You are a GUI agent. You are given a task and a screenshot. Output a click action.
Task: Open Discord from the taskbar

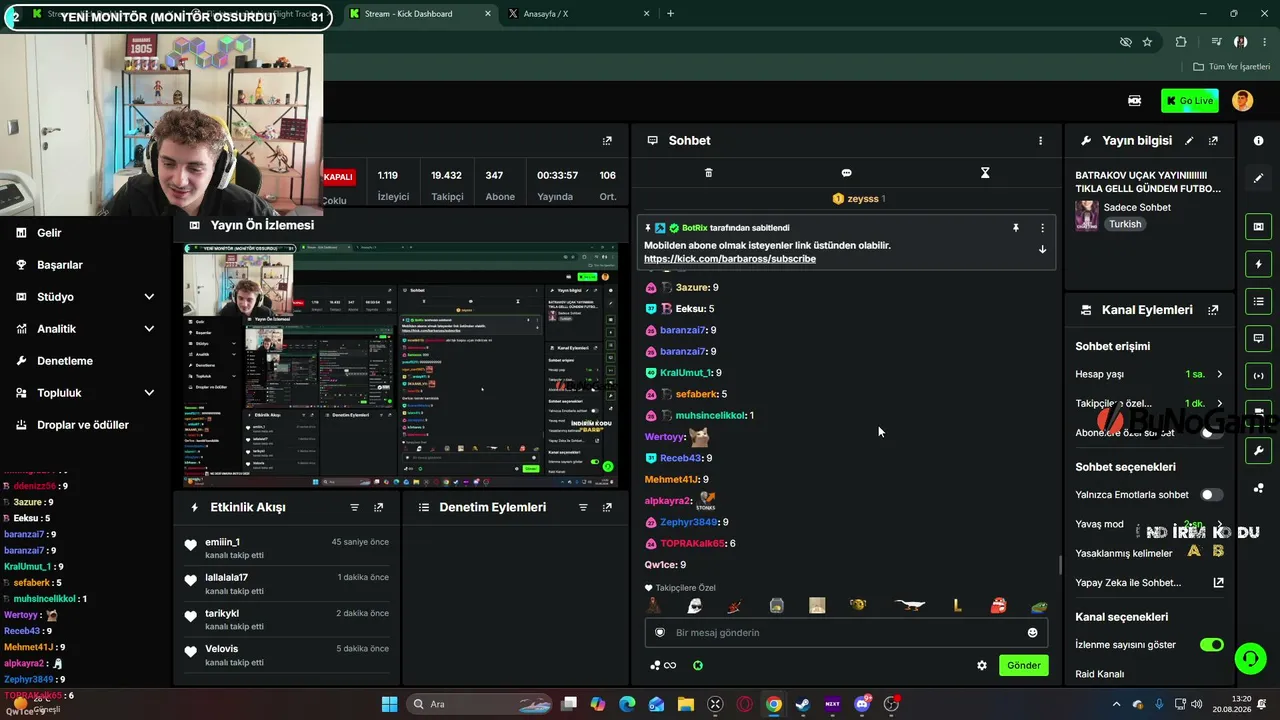coord(862,704)
